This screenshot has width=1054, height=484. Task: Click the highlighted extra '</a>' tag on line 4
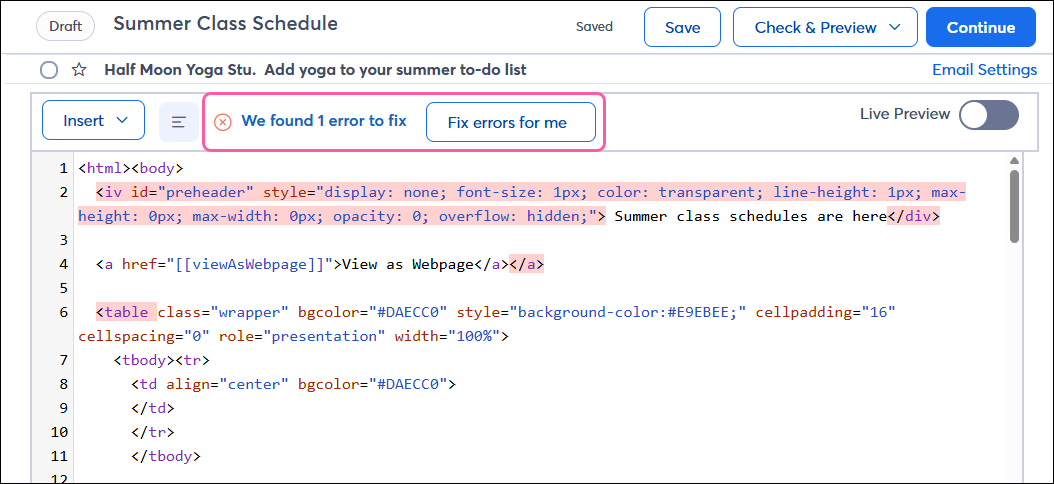(526, 264)
